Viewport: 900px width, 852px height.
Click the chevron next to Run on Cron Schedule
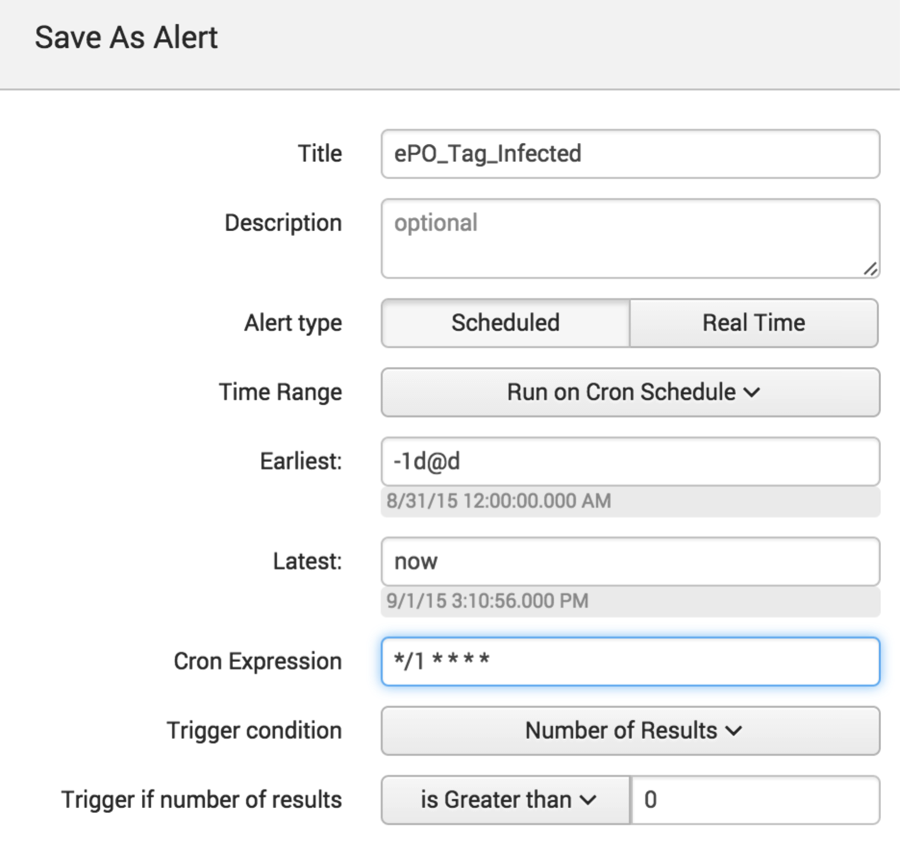tap(751, 393)
